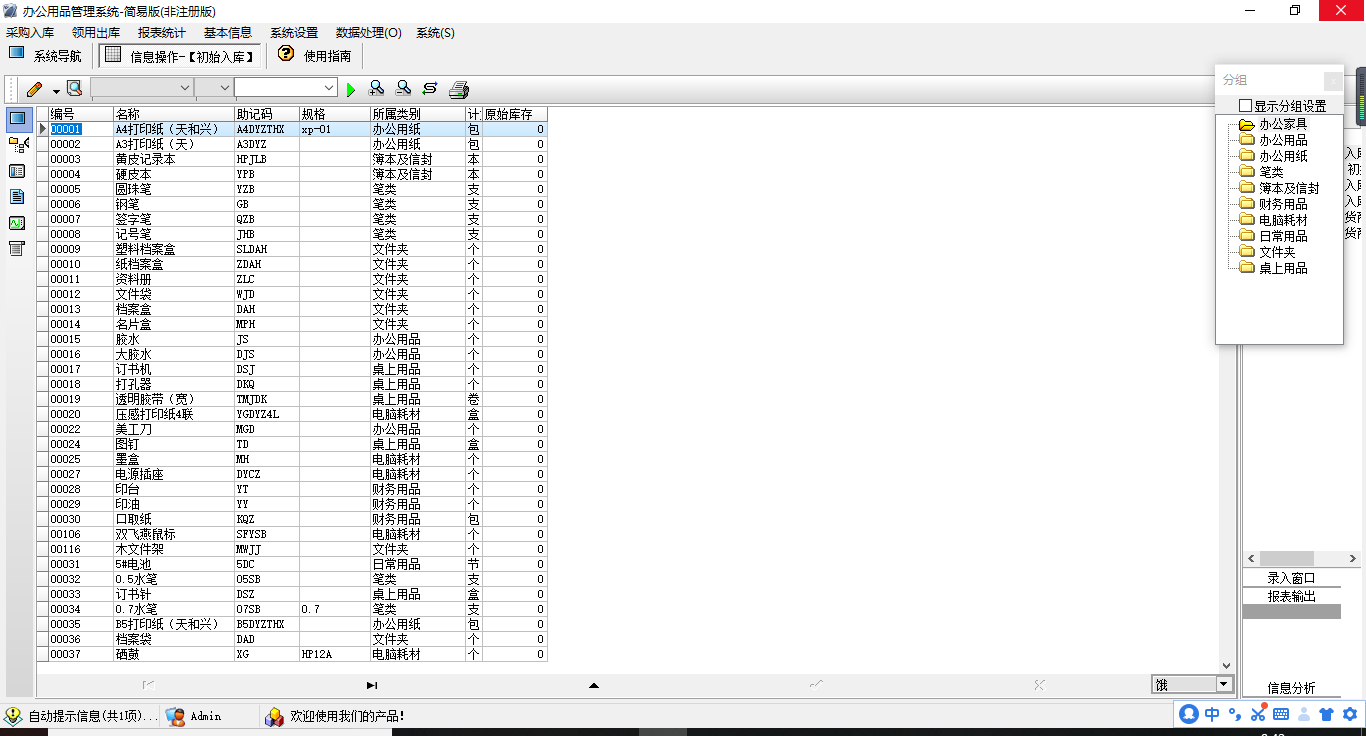Click the 所属类别 column header

pos(417,114)
